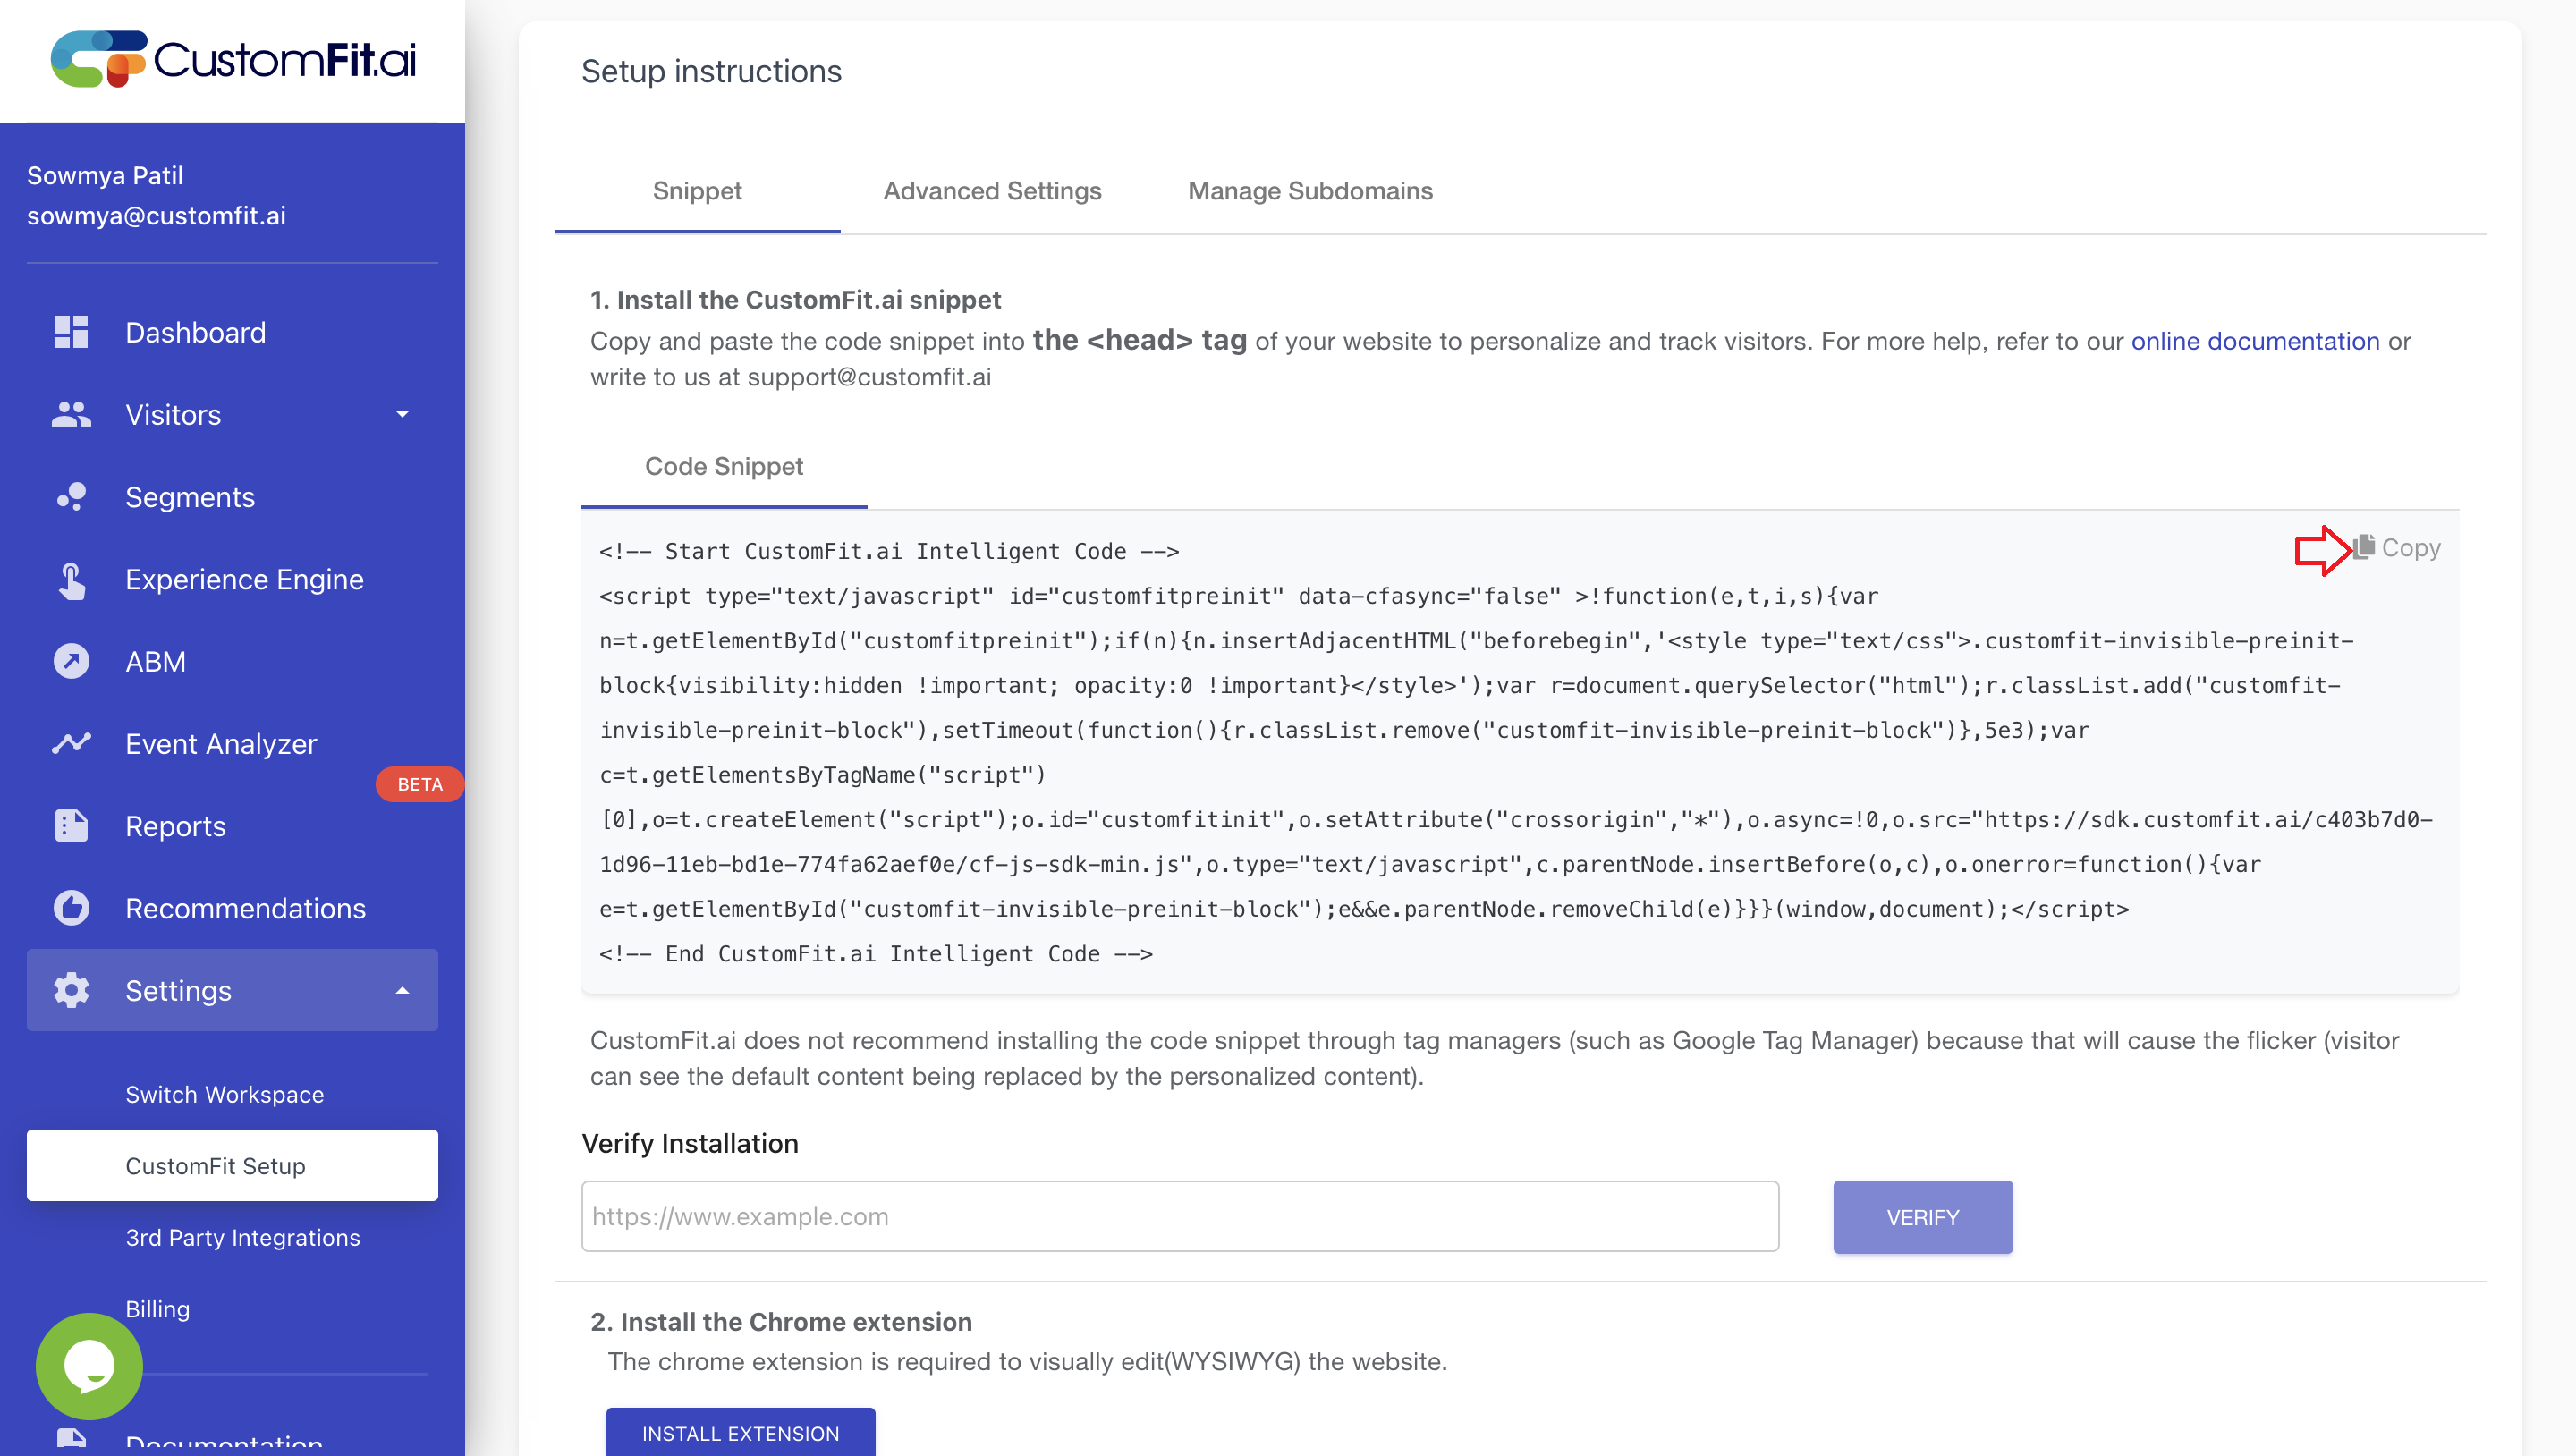This screenshot has width=2576, height=1456.
Task: Expand the Visitors dropdown arrow
Action: 402,415
